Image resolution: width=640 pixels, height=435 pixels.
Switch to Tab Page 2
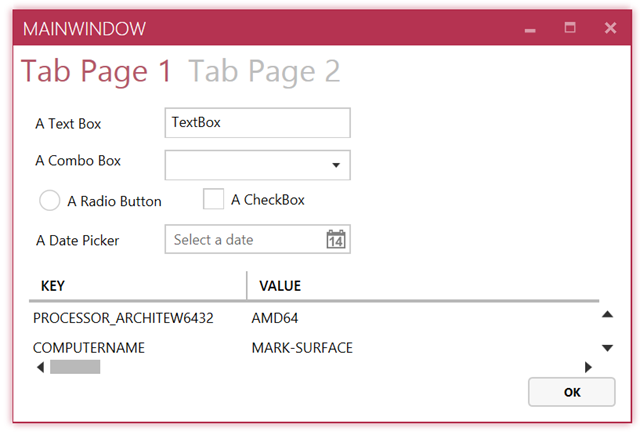264,71
